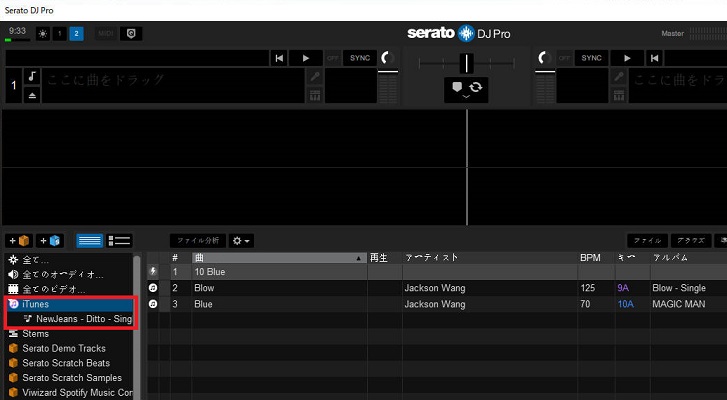Select the track Blow
Image resolution: width=727 pixels, height=400 pixels.
click(x=204, y=288)
